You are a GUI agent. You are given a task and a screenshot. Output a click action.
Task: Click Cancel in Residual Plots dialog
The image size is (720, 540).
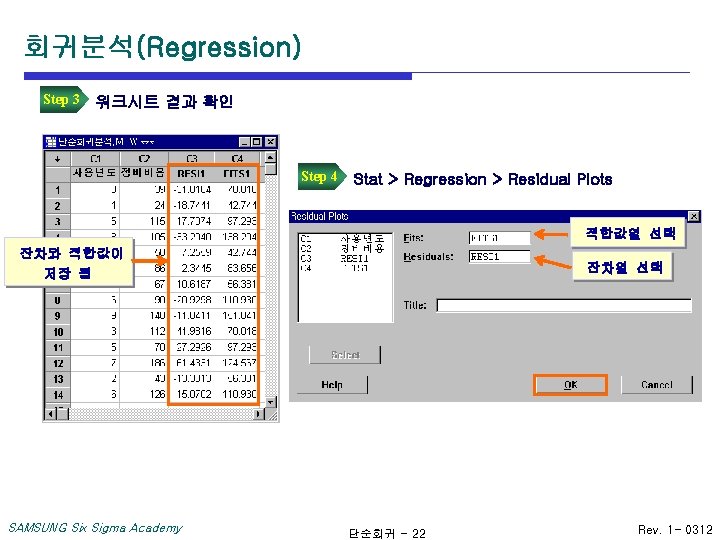(657, 385)
